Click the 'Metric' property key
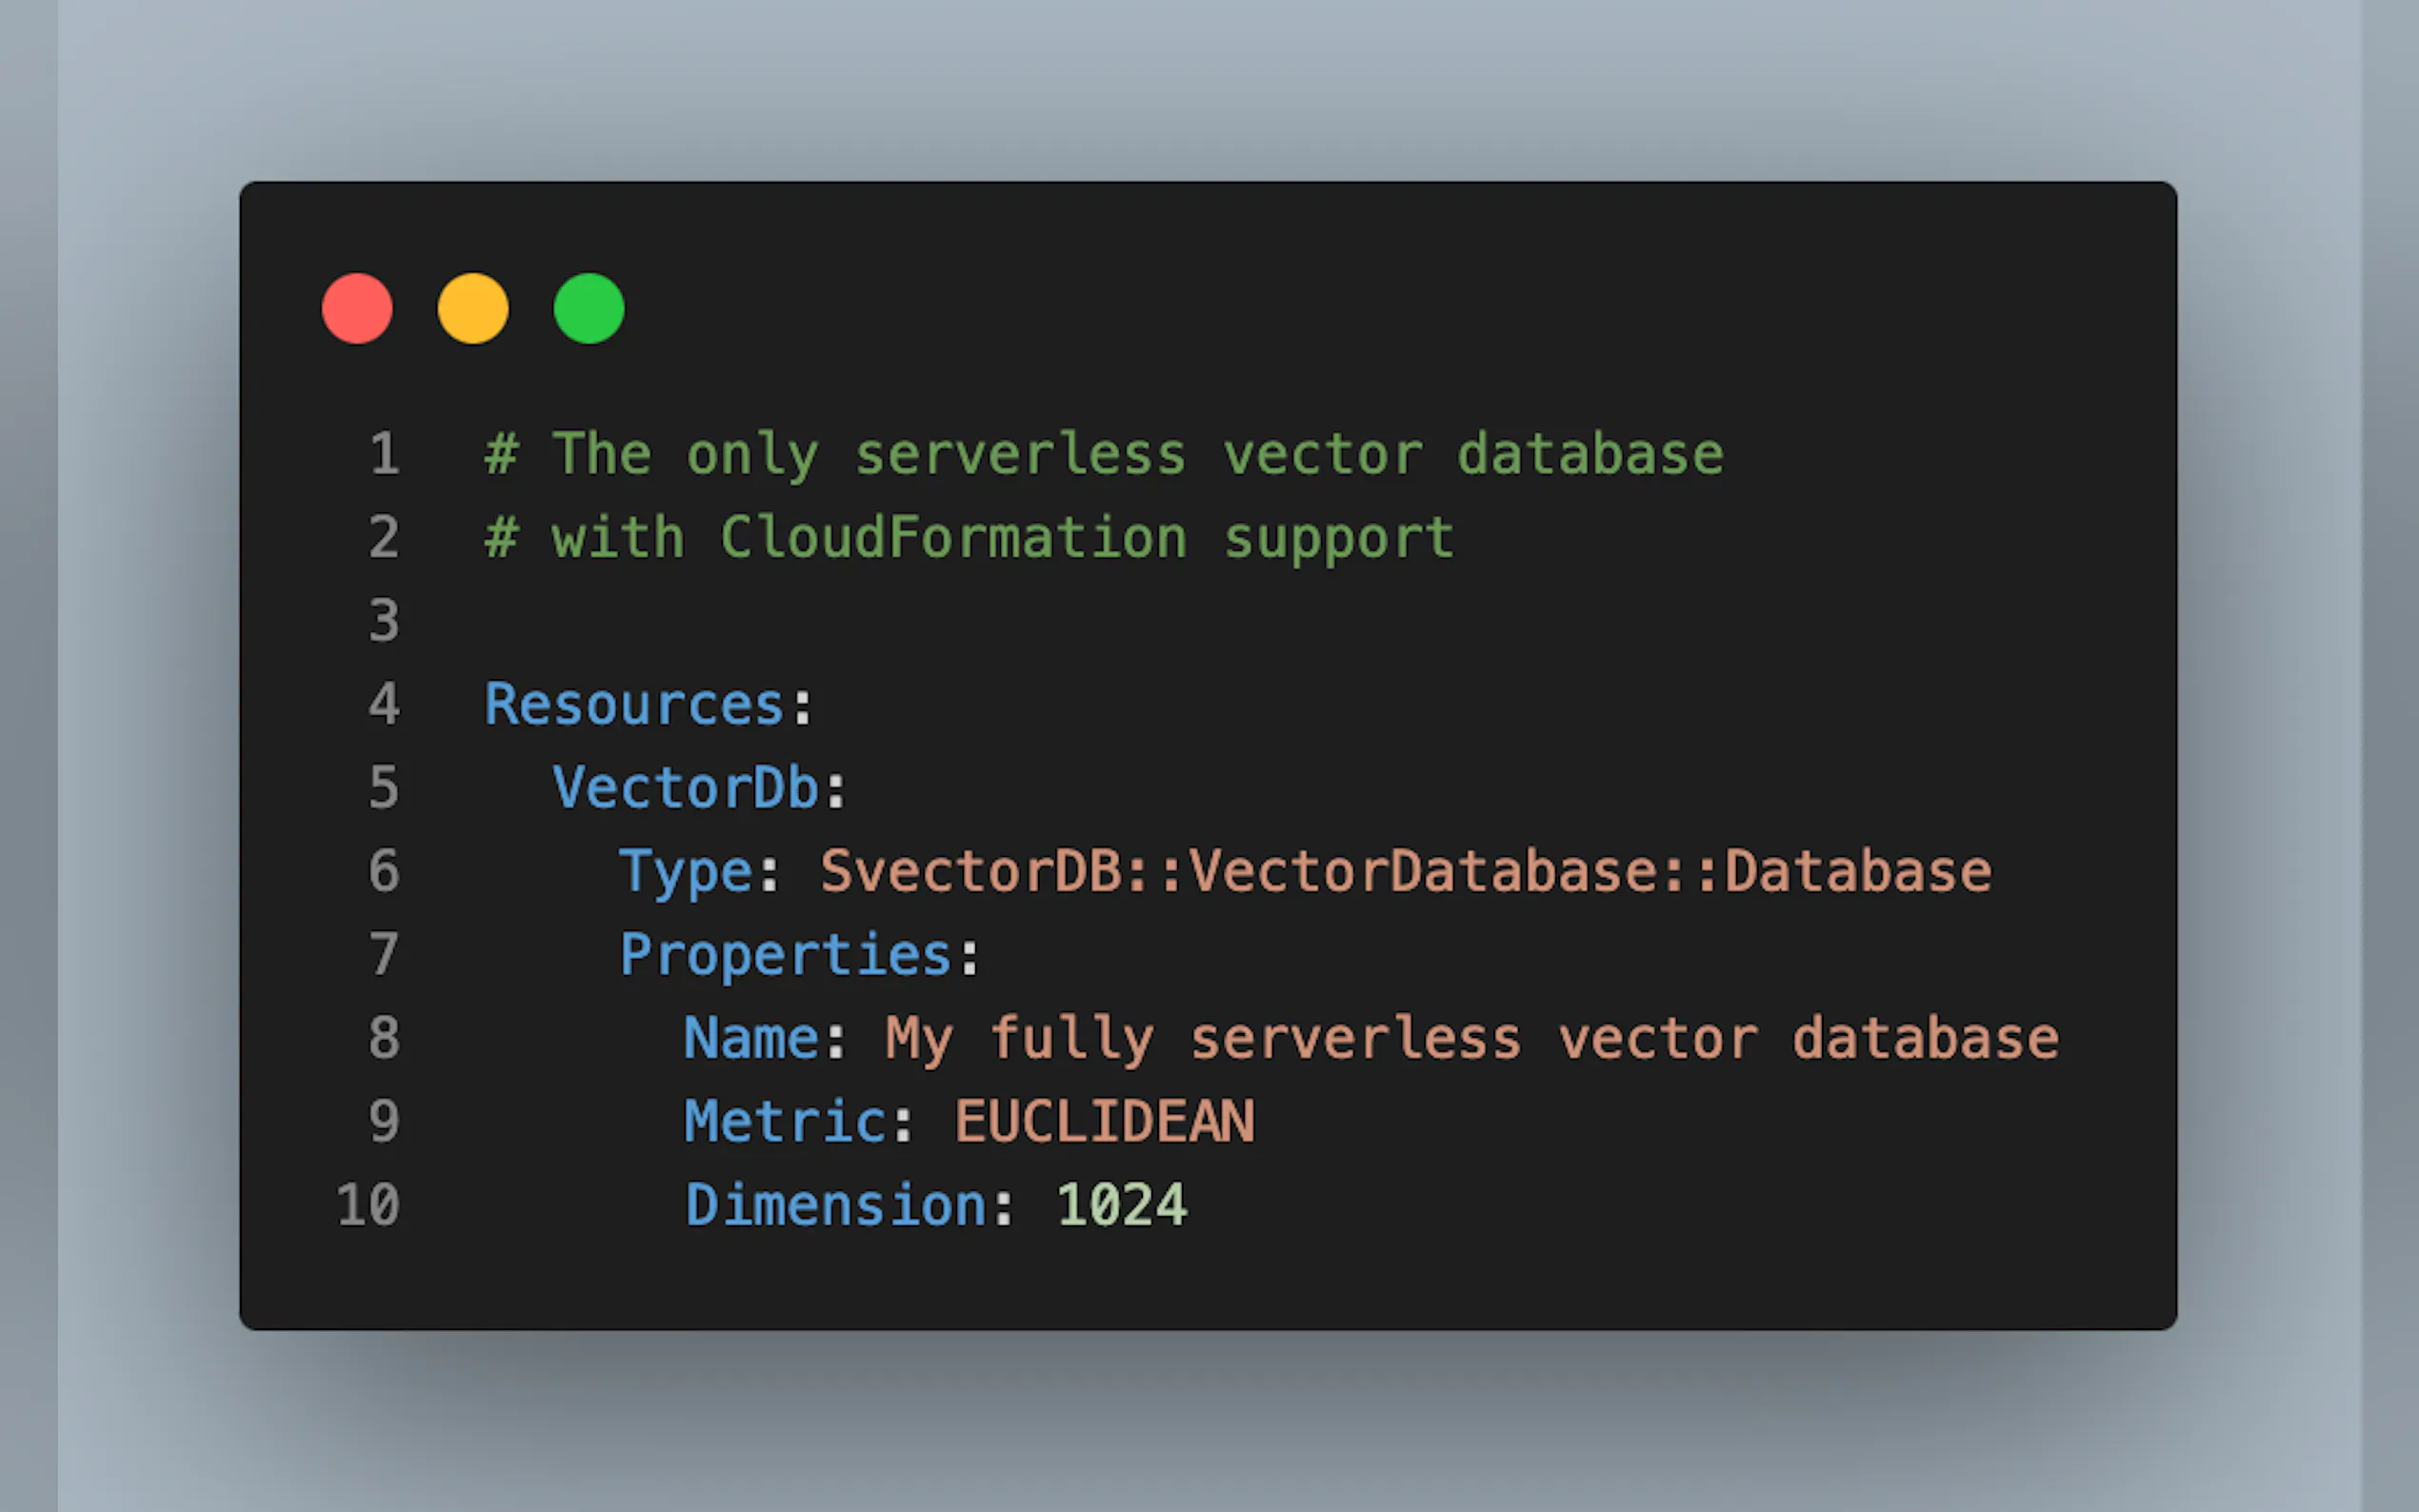 pos(786,1121)
